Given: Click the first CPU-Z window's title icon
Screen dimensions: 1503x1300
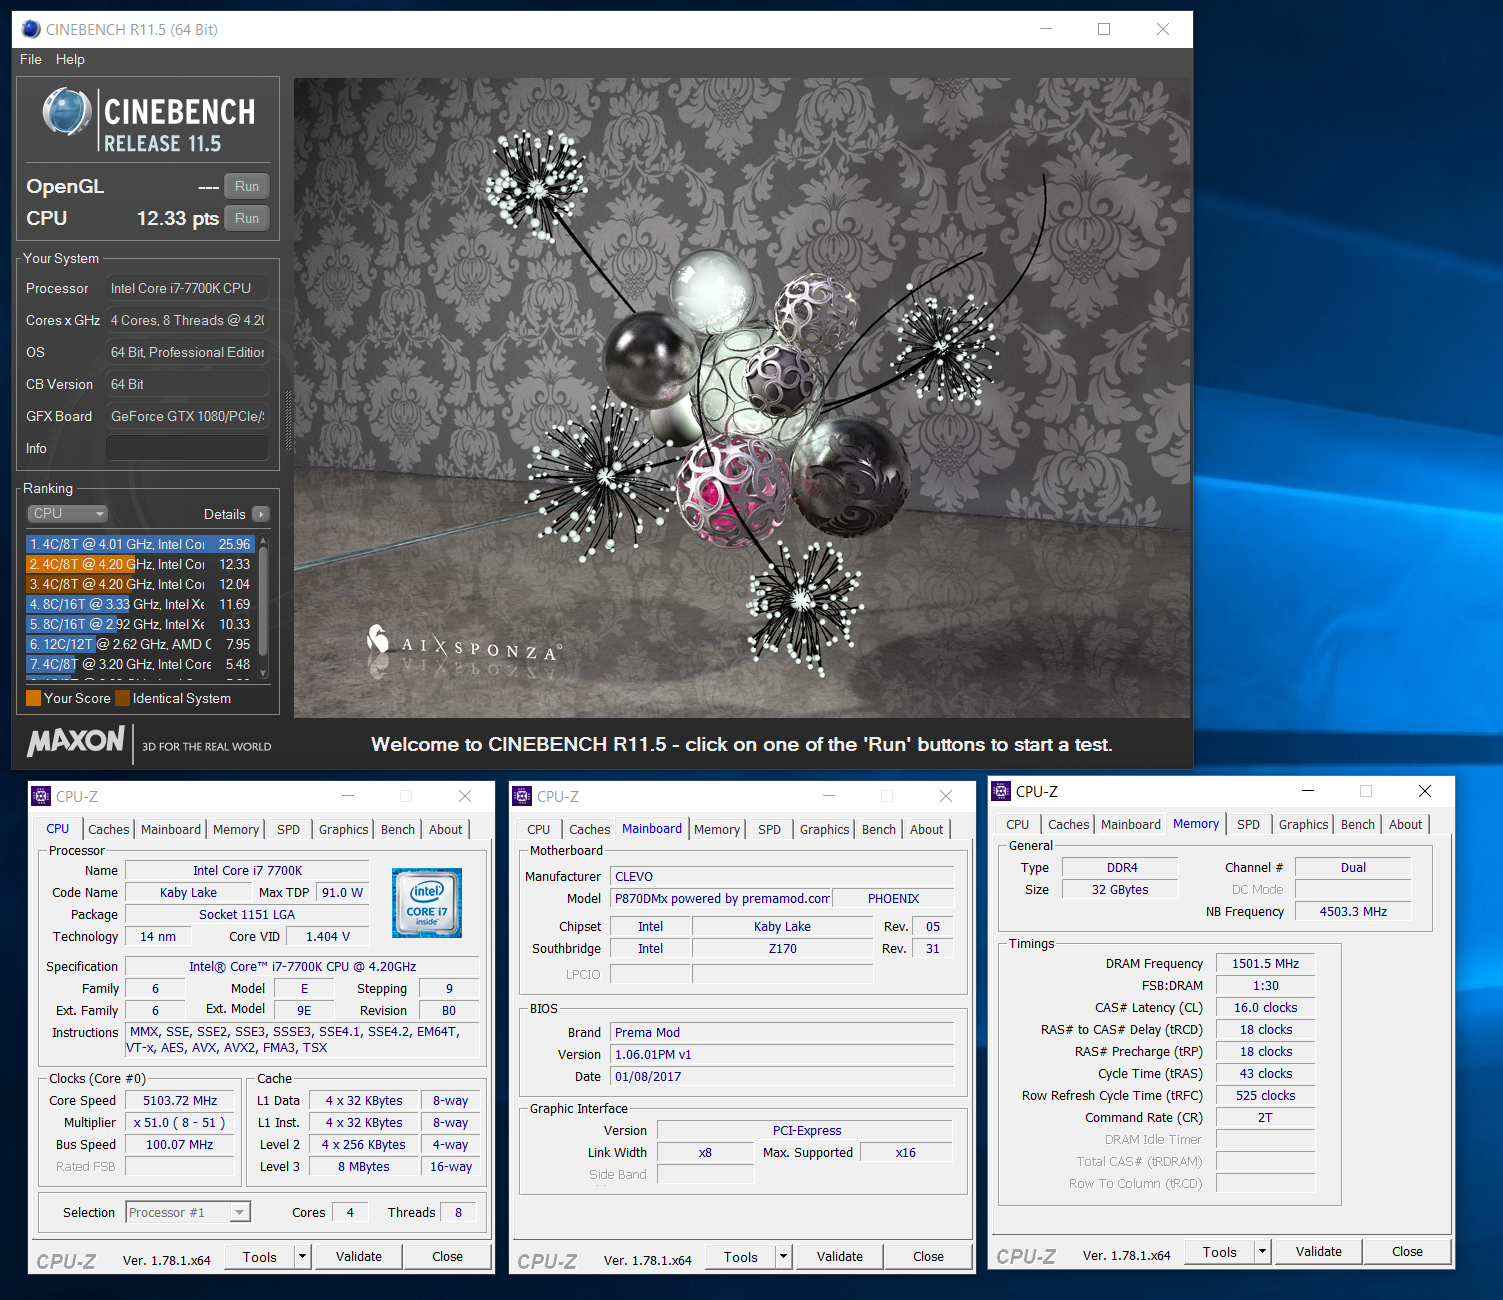Looking at the screenshot, I should pyautogui.click(x=41, y=796).
